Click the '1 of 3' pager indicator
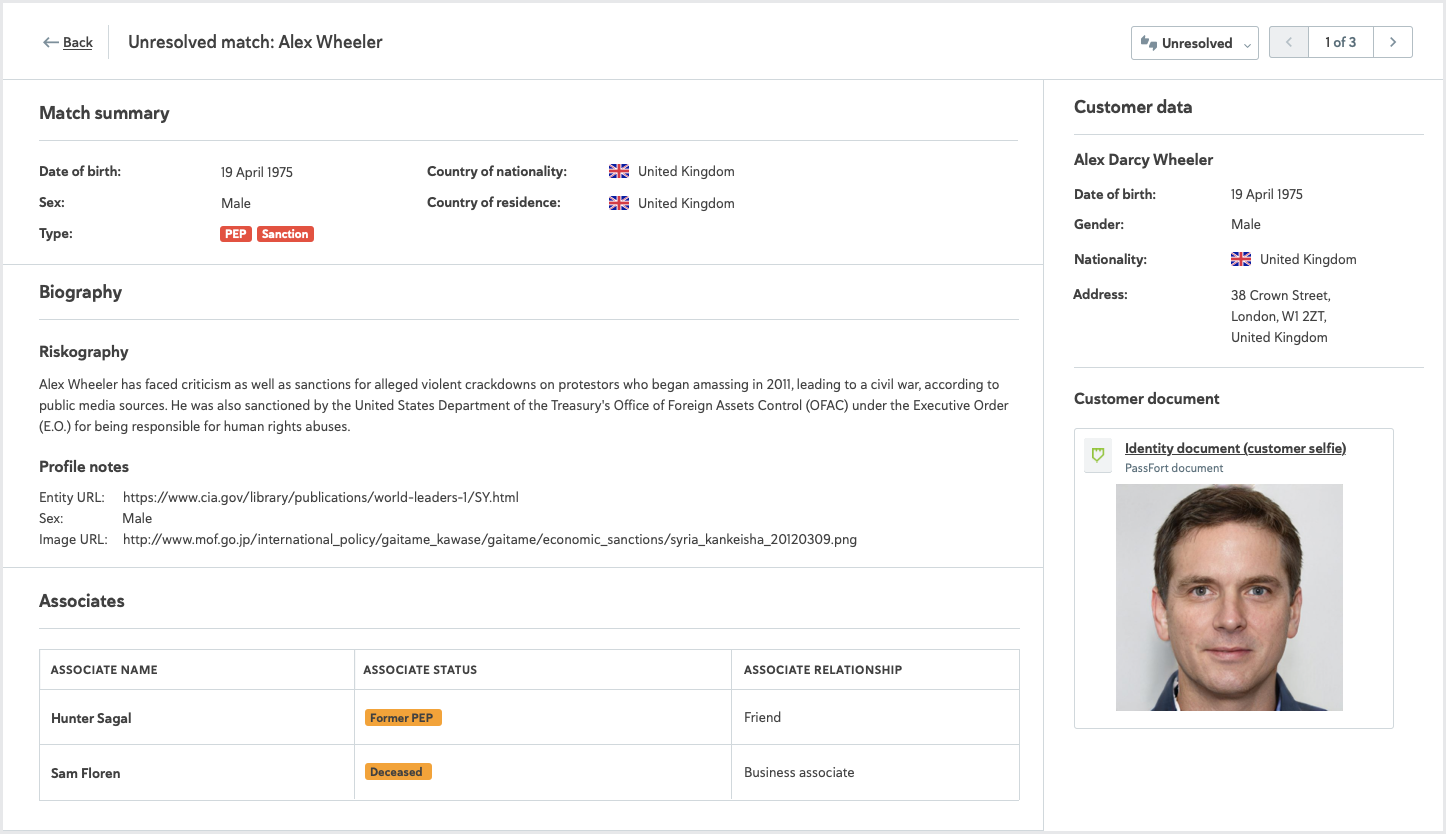Viewport: 1446px width, 834px height. 1341,42
